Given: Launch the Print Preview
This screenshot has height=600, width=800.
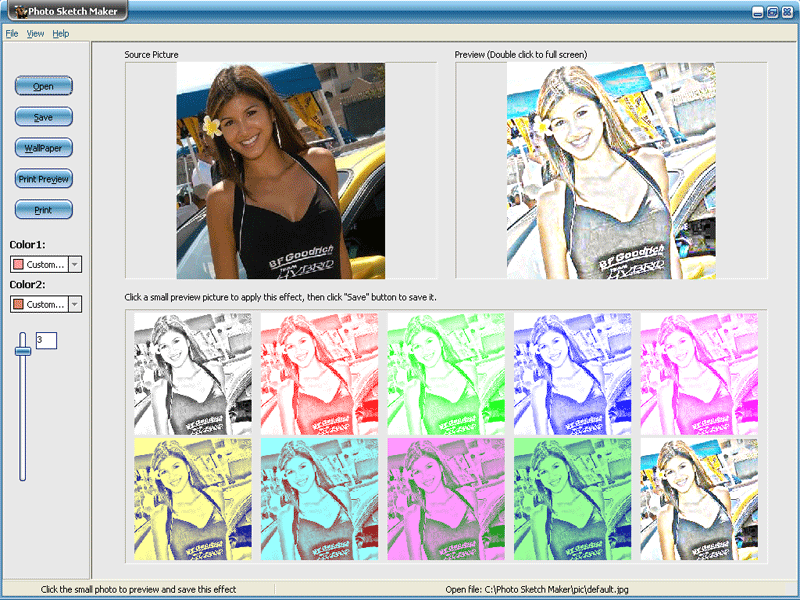Looking at the screenshot, I should pyautogui.click(x=43, y=179).
